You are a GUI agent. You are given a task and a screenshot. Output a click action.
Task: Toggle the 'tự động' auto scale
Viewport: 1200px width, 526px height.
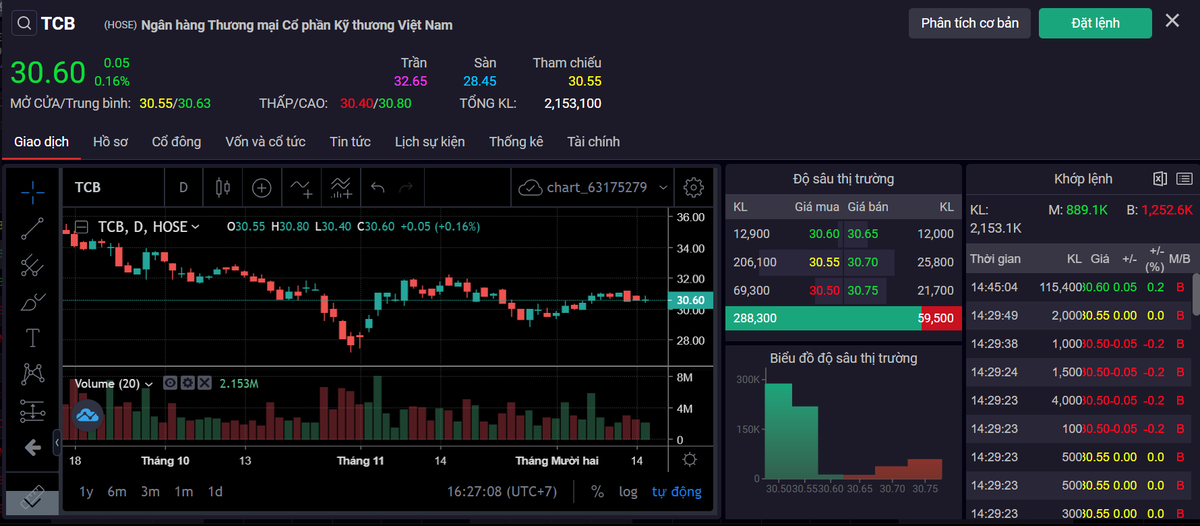(x=677, y=491)
